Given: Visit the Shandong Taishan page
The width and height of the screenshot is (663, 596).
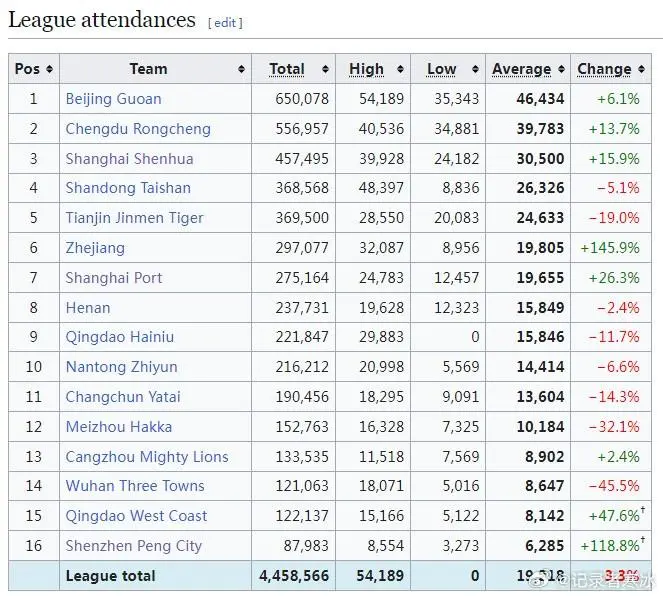Looking at the screenshot, I should [x=128, y=188].
